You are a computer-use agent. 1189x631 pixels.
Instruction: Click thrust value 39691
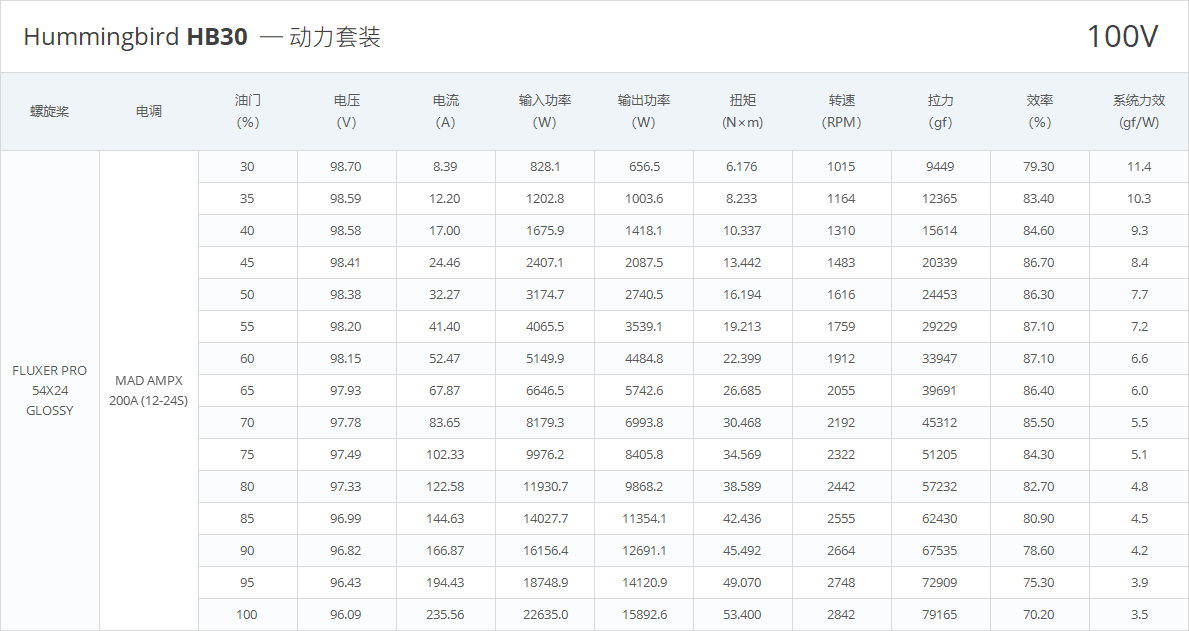click(940, 391)
